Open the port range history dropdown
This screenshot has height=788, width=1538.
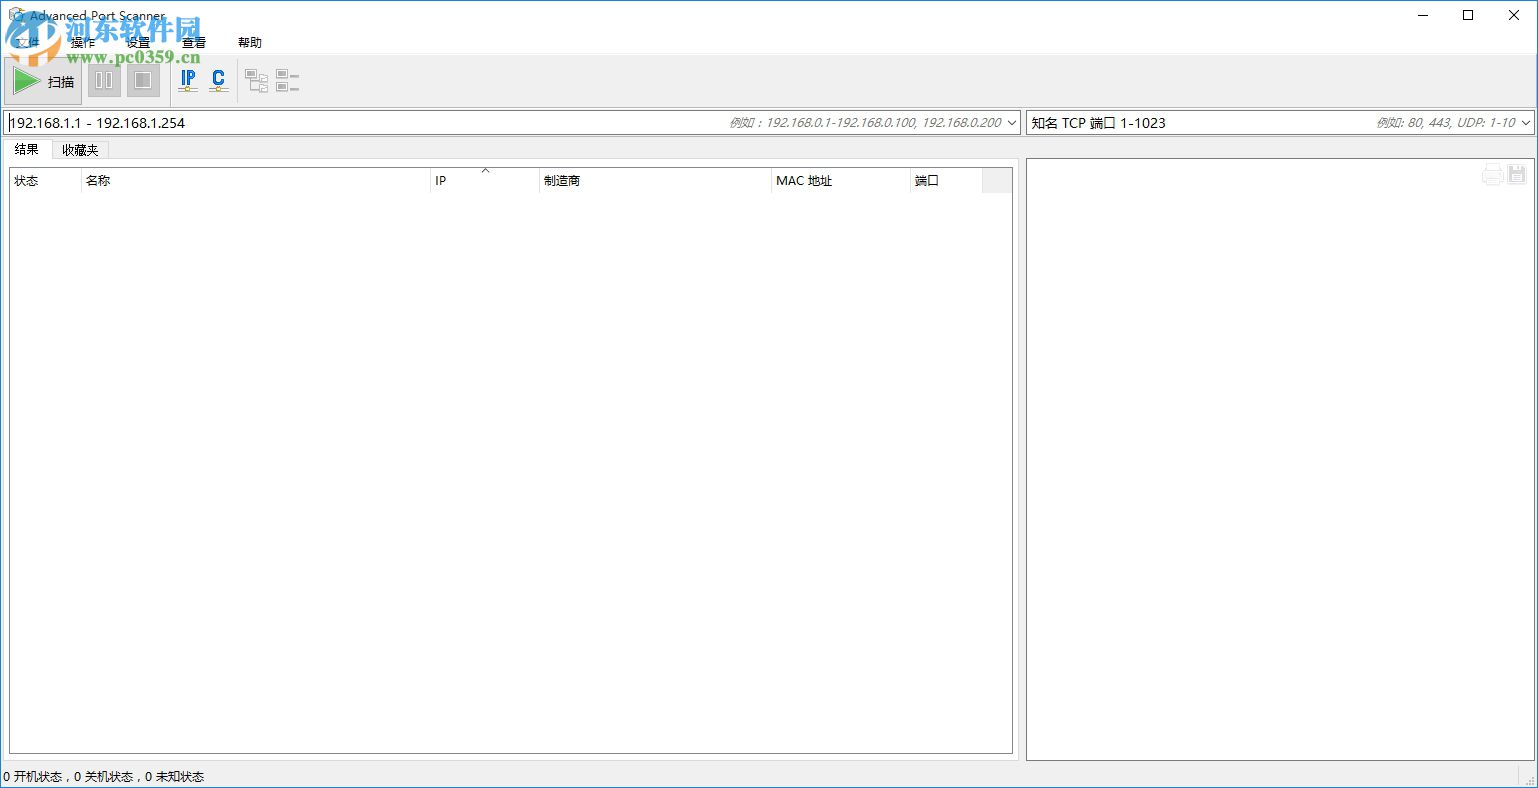pyautogui.click(x=1528, y=122)
